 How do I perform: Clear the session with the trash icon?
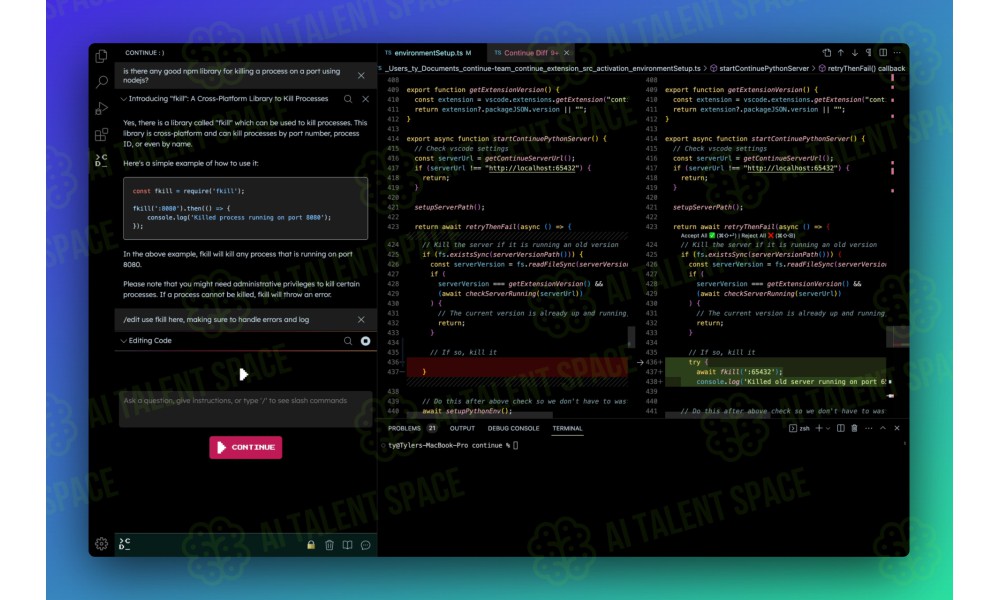tap(329, 545)
